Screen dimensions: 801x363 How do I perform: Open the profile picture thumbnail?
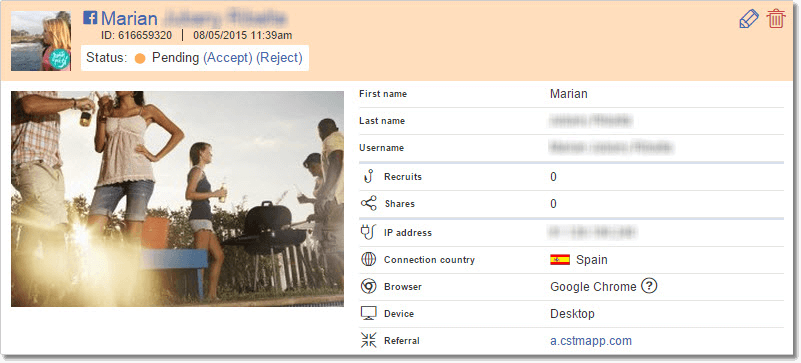pyautogui.click(x=41, y=41)
